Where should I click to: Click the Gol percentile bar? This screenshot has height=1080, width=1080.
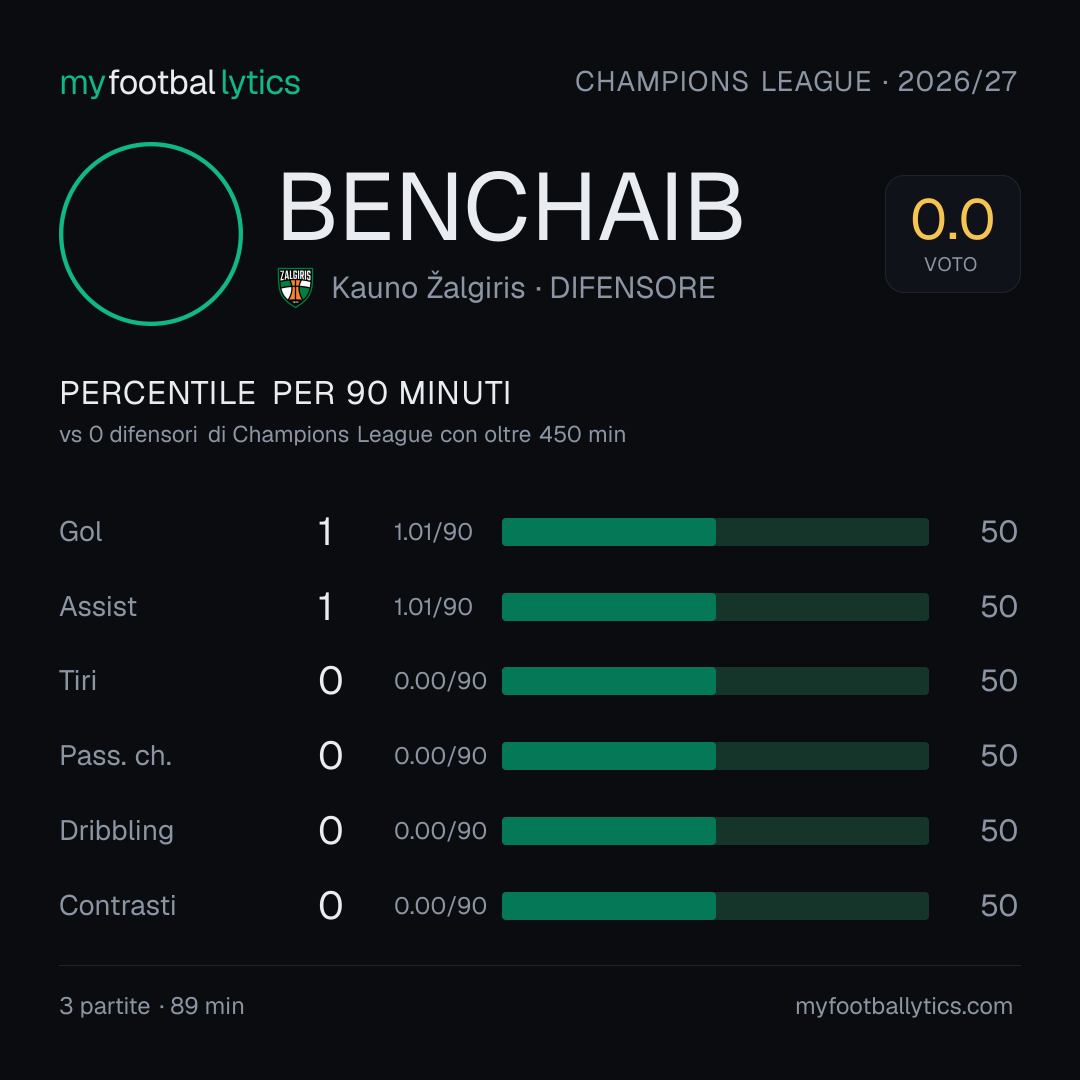tap(715, 532)
